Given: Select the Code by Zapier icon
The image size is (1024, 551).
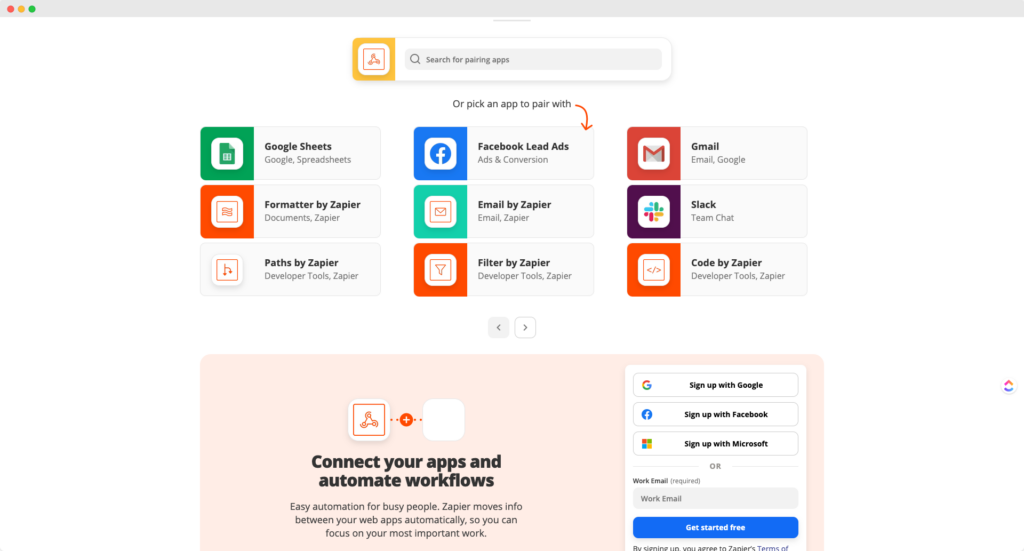Looking at the screenshot, I should click(x=654, y=270).
